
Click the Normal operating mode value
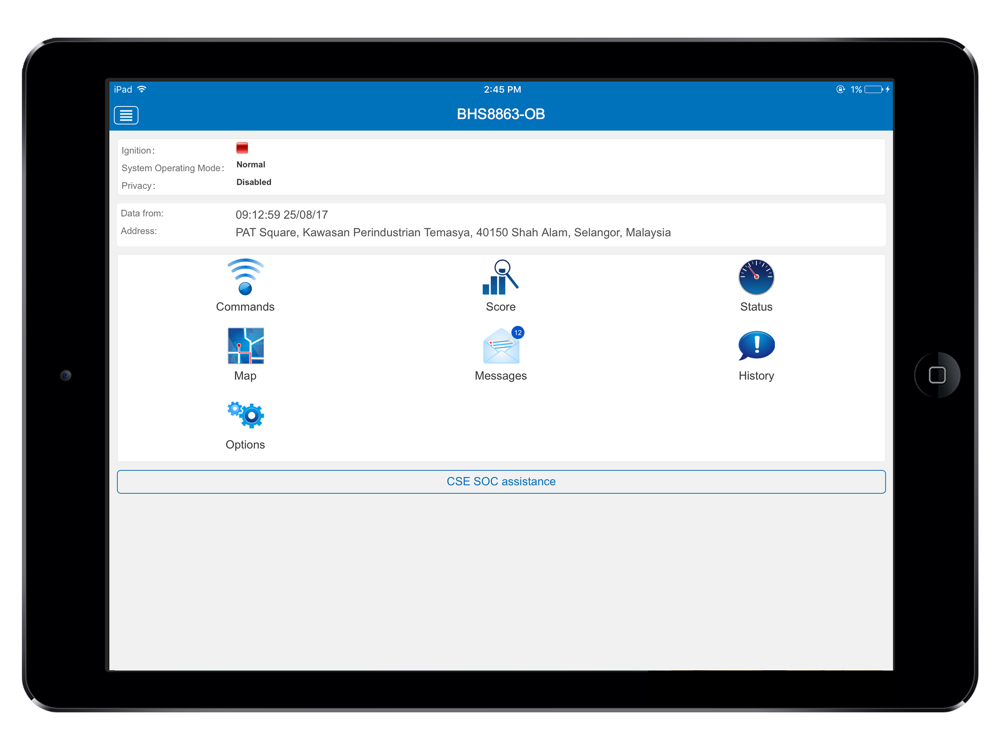tap(251, 165)
